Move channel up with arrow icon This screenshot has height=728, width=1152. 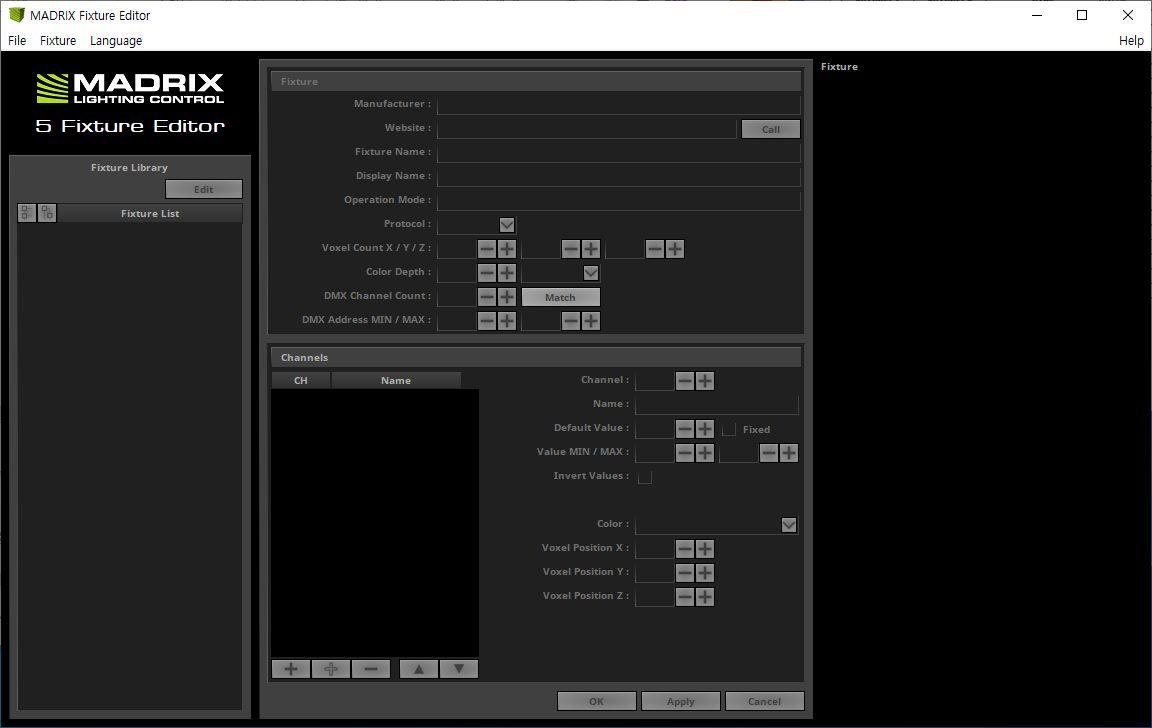pos(419,669)
